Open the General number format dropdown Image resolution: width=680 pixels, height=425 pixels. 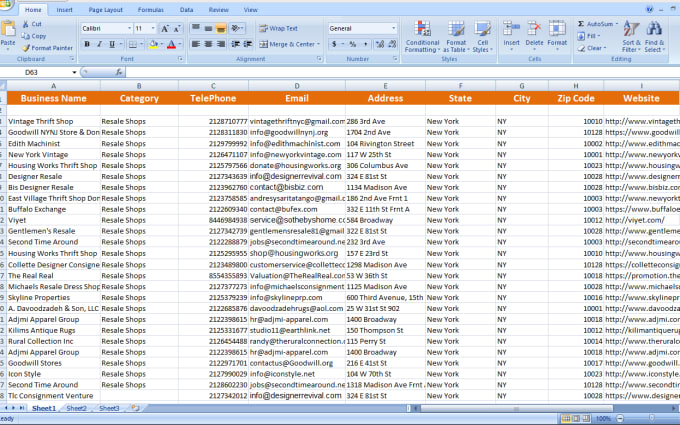click(394, 29)
